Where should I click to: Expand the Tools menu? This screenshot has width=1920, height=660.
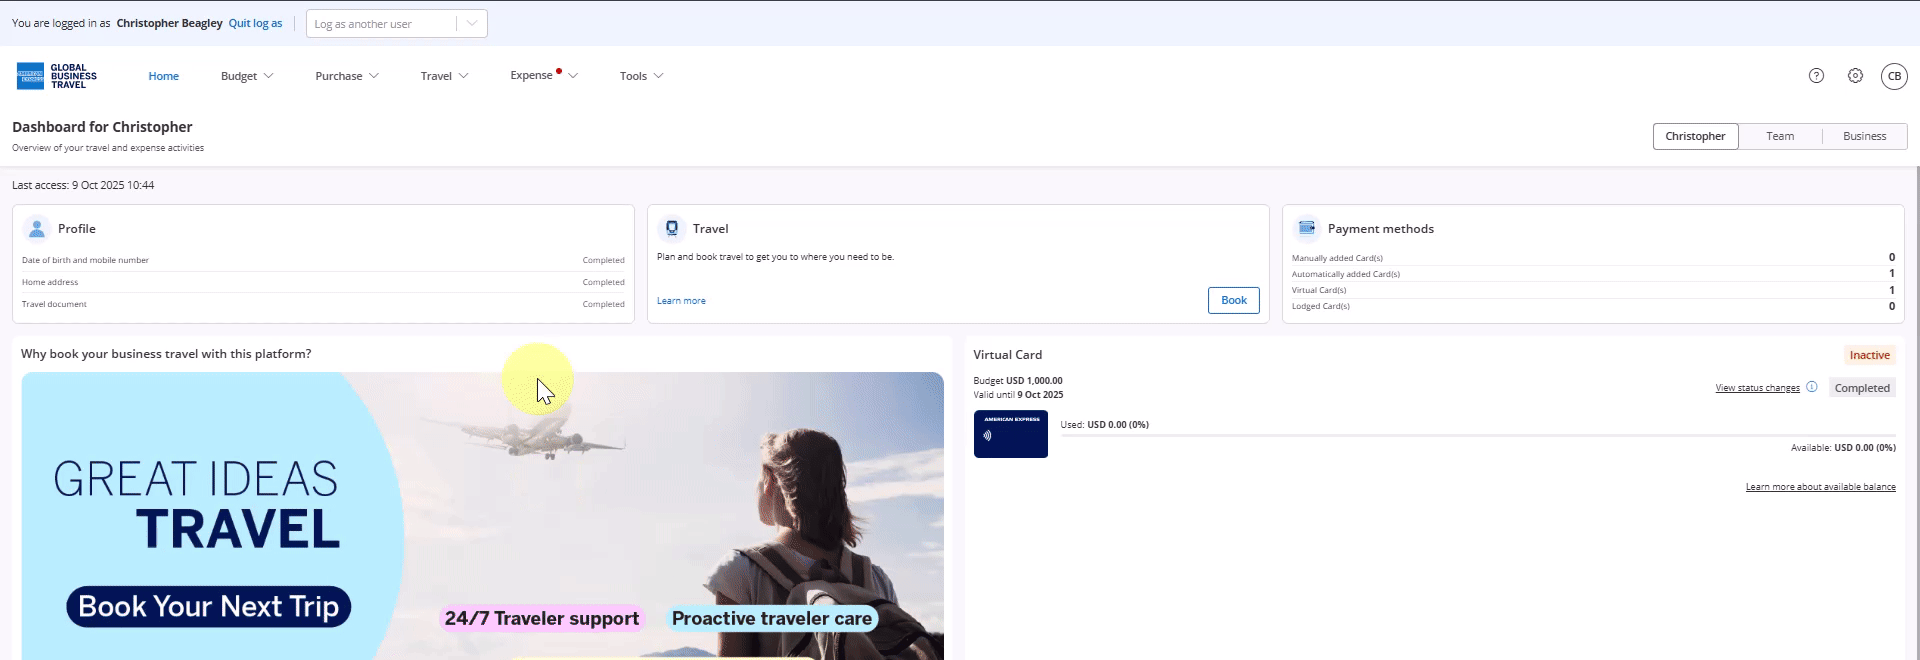pyautogui.click(x=641, y=76)
